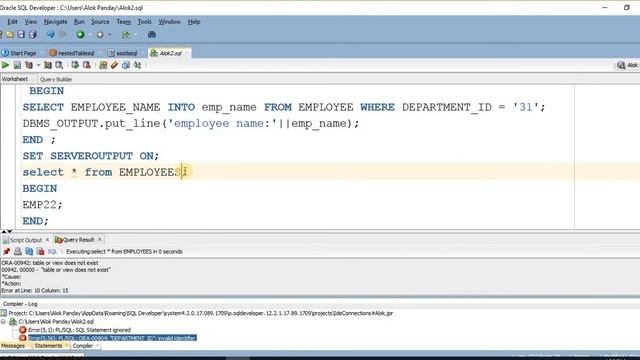Click the green Back navigation icon
This screenshot has height=360, width=640.
pyautogui.click(x=80, y=35)
